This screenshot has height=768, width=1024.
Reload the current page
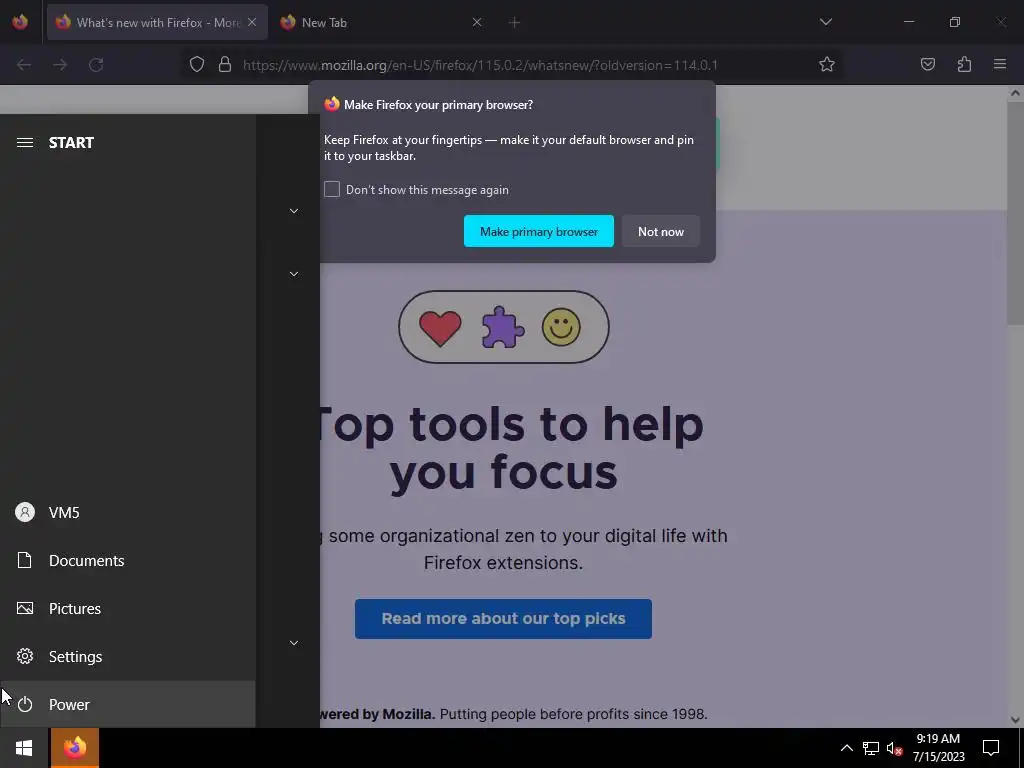coord(96,65)
